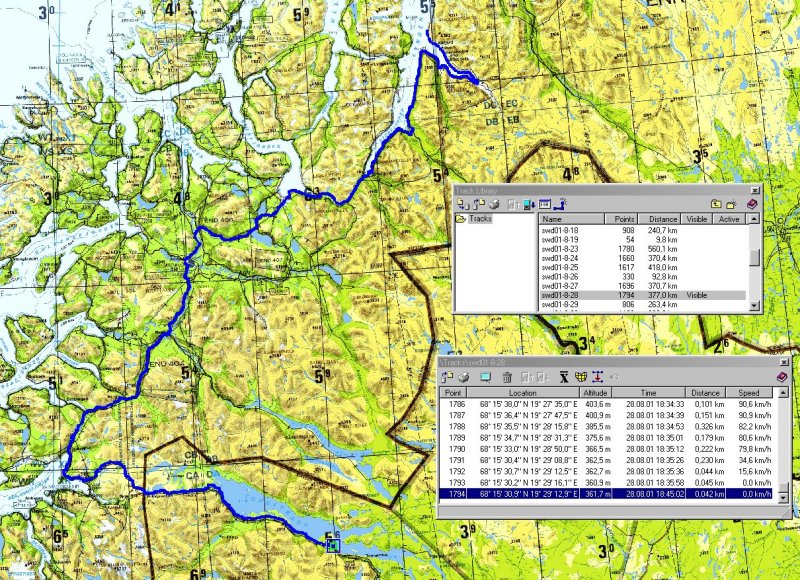800x580 pixels.
Task: Click the statistics sigma icon in track points toolbar
Action: click(x=563, y=377)
